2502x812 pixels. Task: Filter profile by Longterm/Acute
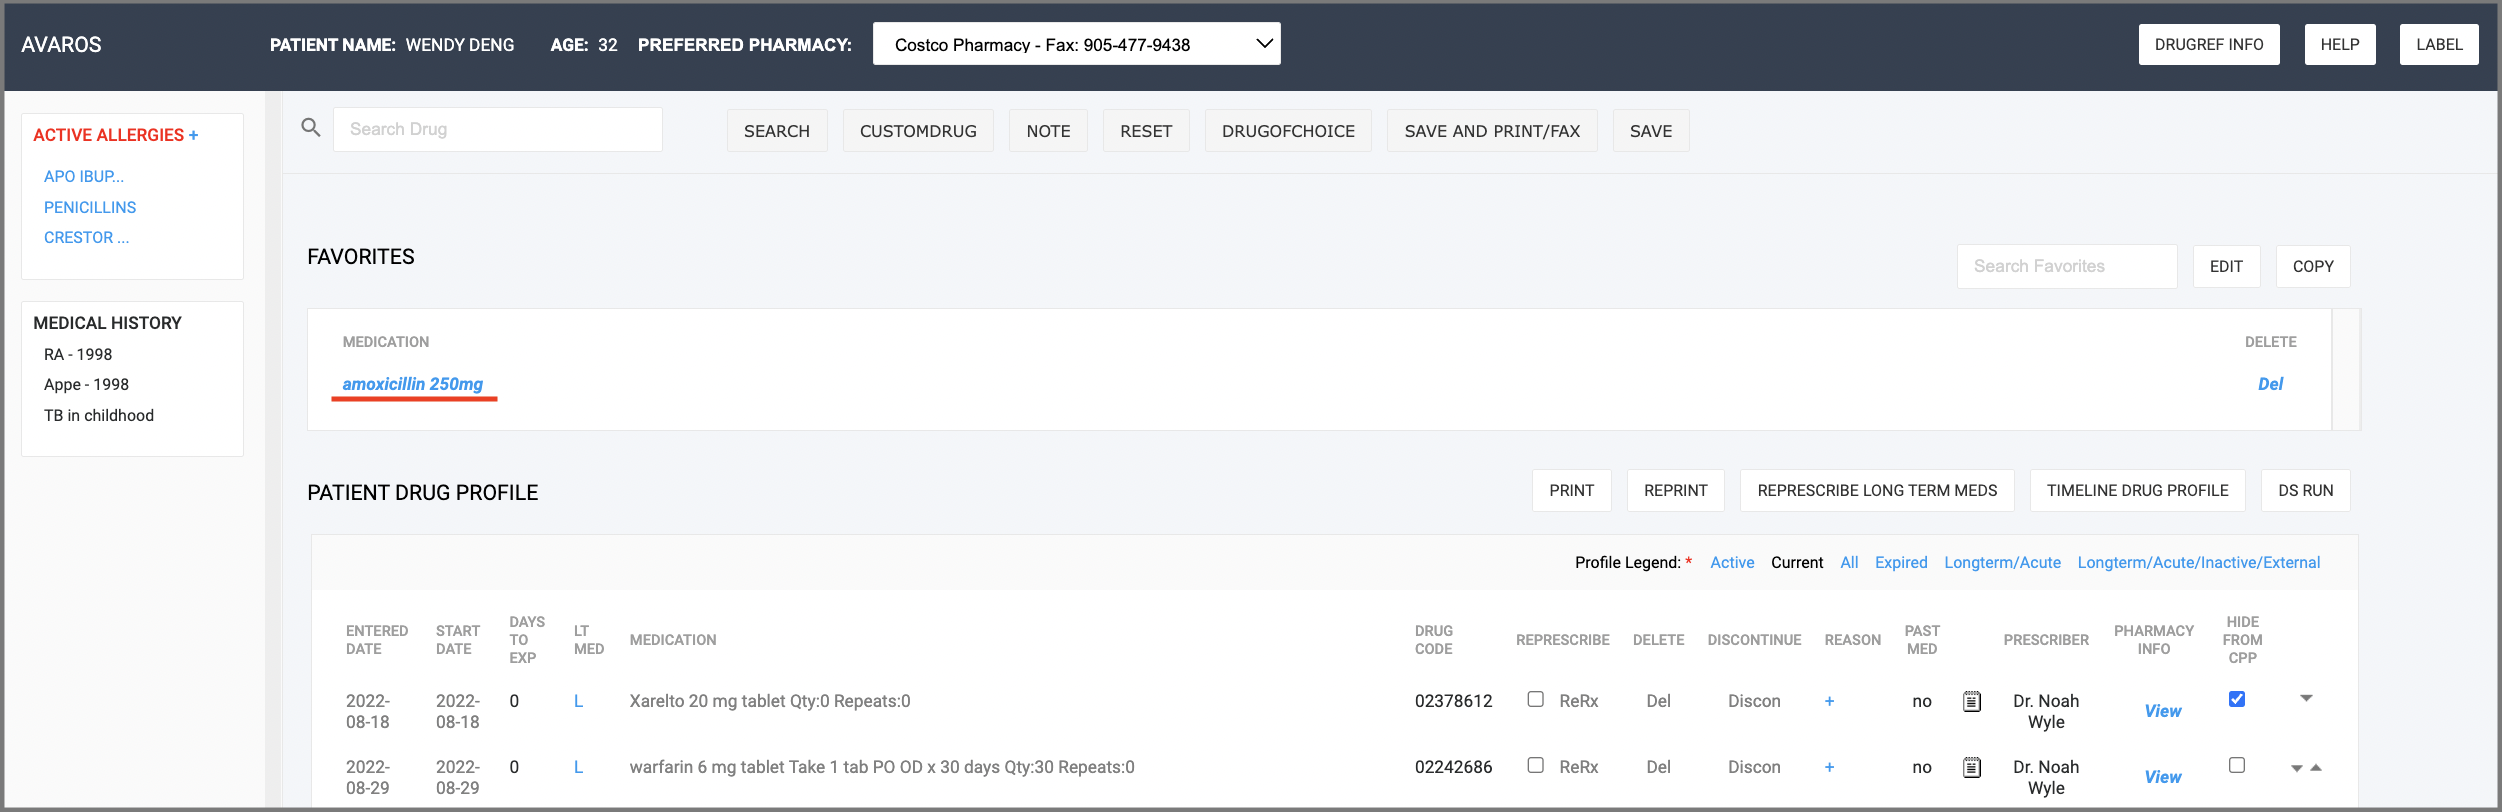[x=2002, y=562]
